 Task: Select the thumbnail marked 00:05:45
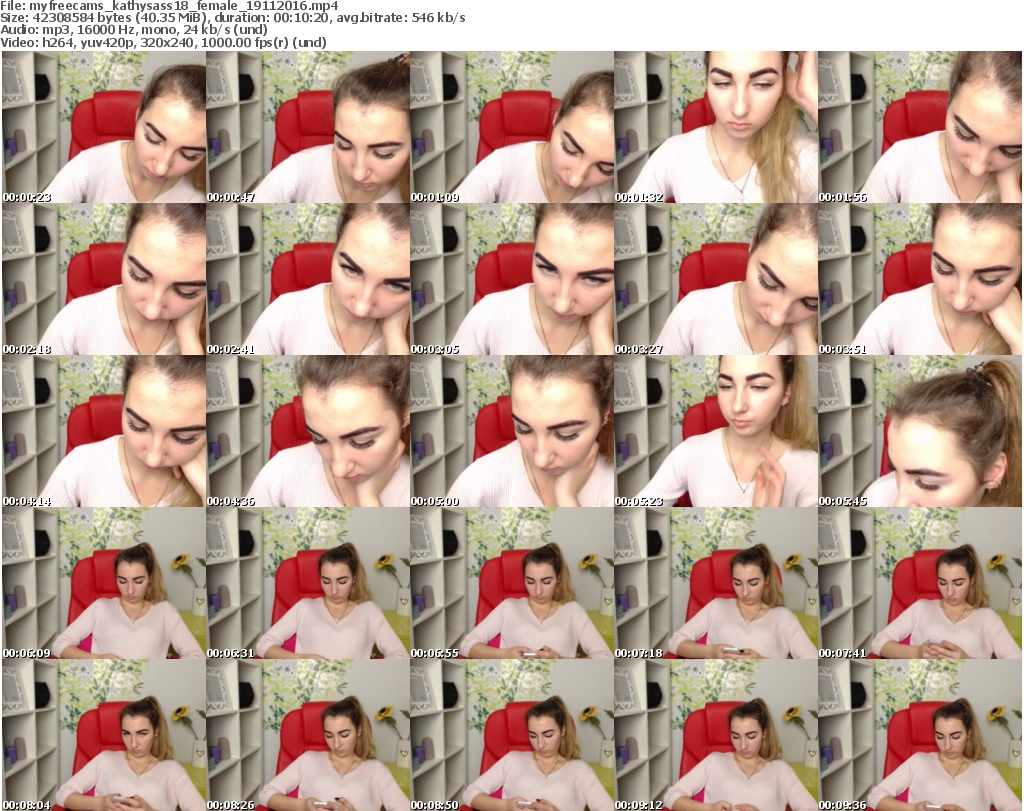click(x=920, y=431)
